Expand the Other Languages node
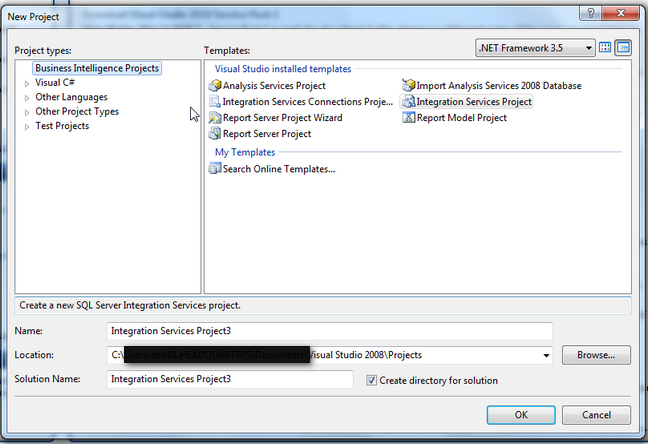 coord(27,98)
